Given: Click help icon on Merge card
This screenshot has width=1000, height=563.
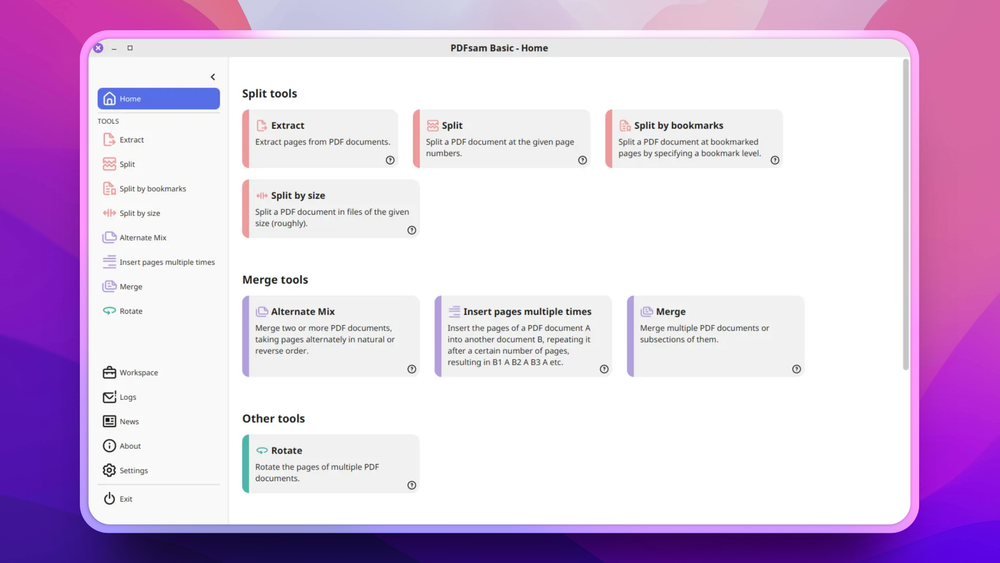Looking at the screenshot, I should click(x=797, y=369).
